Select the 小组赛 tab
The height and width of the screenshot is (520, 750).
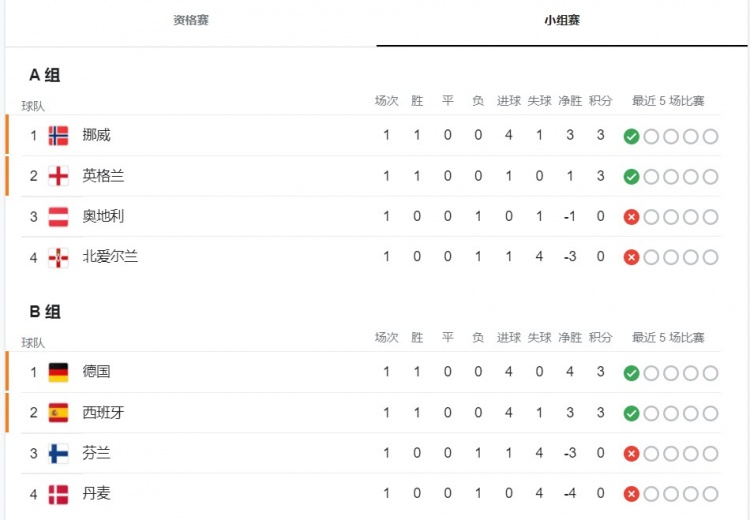pos(562,20)
